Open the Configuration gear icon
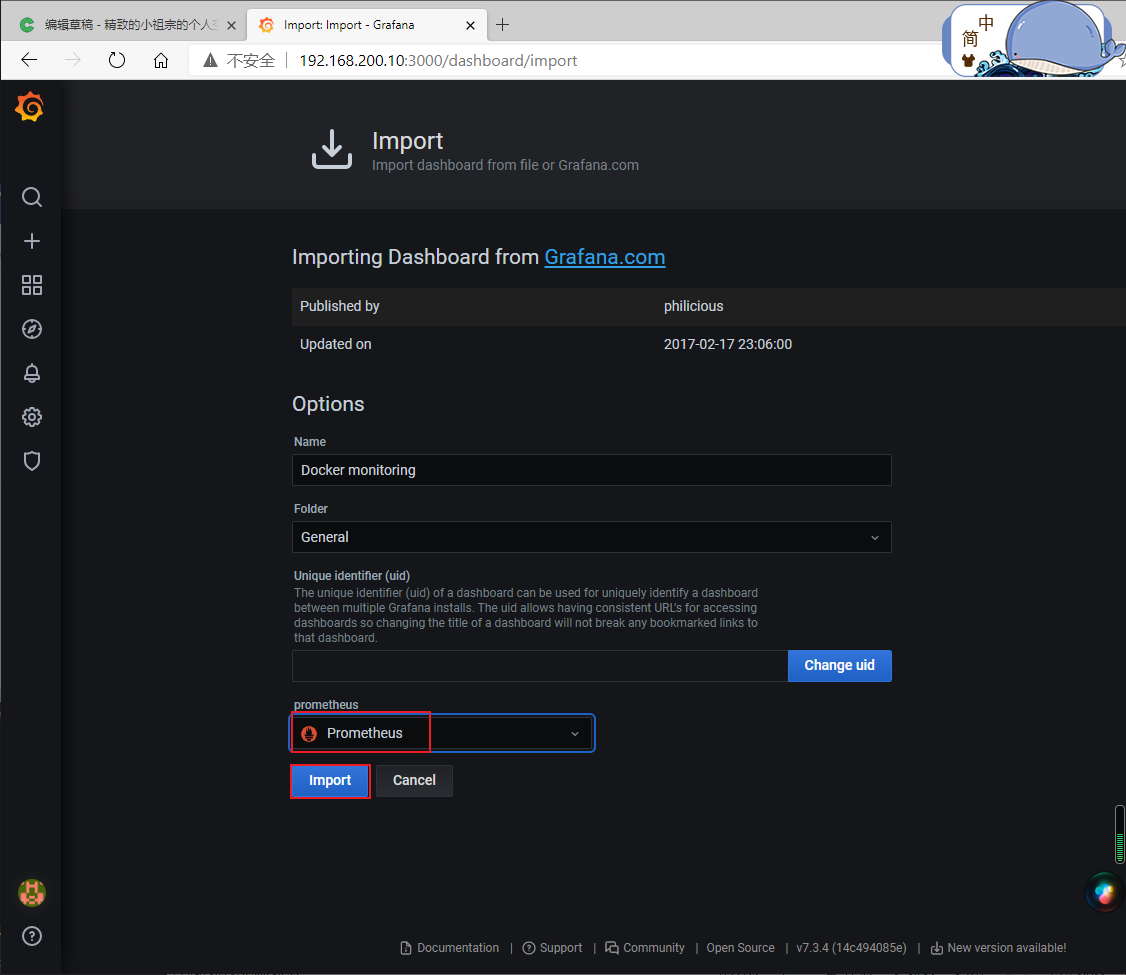1126x975 pixels. tap(32, 417)
